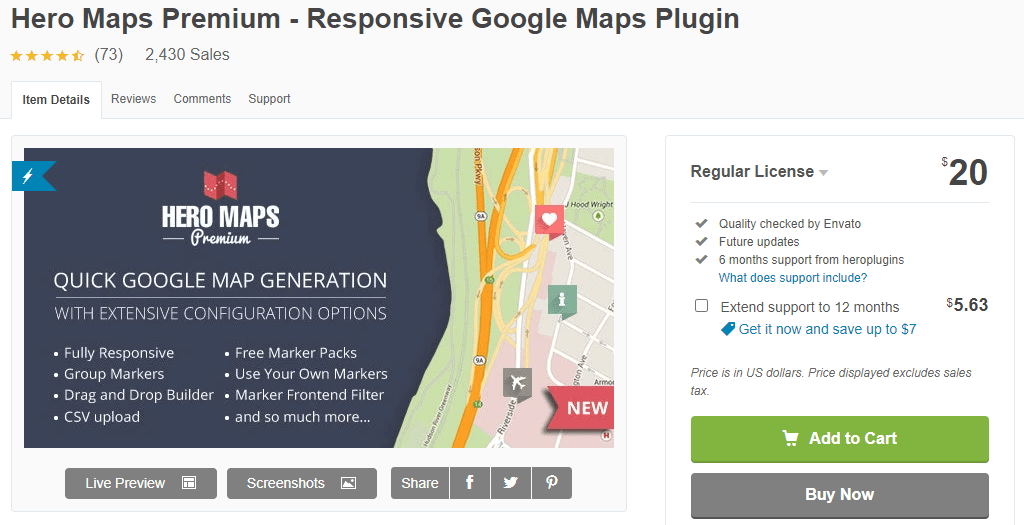Click the airplane map marker

(x=517, y=383)
